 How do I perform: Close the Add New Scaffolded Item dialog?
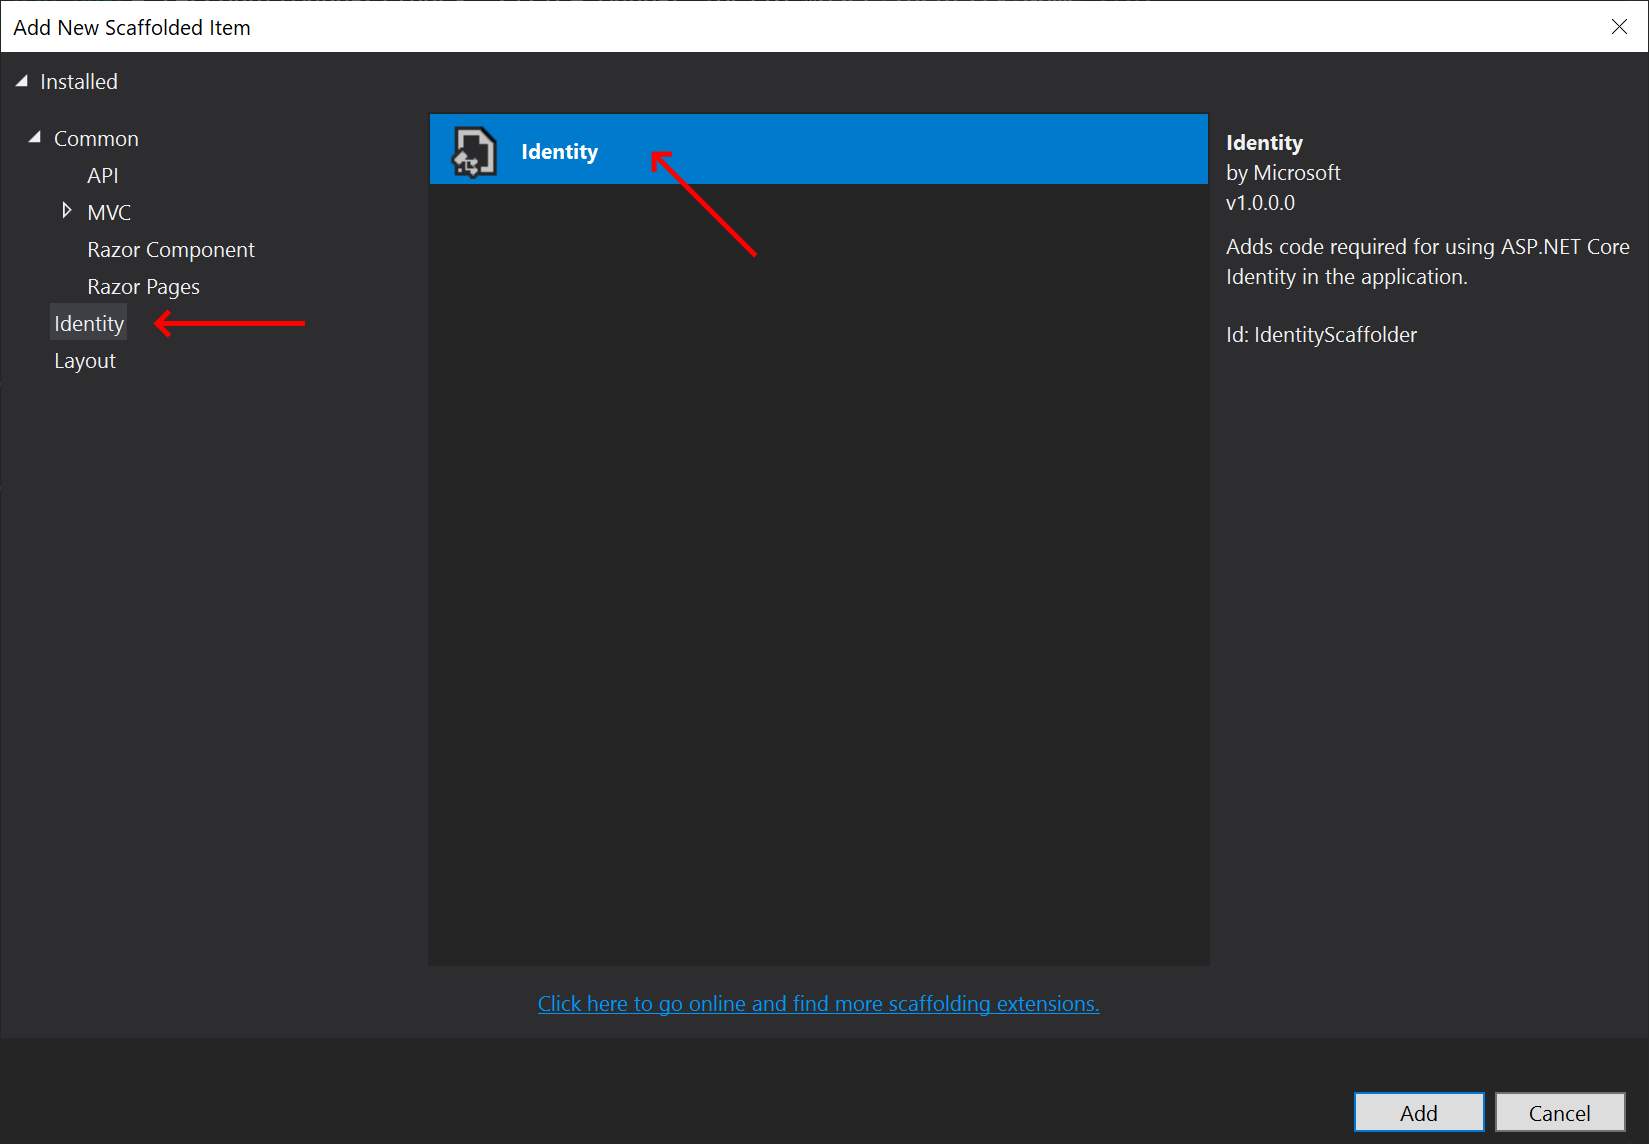pos(1619,27)
